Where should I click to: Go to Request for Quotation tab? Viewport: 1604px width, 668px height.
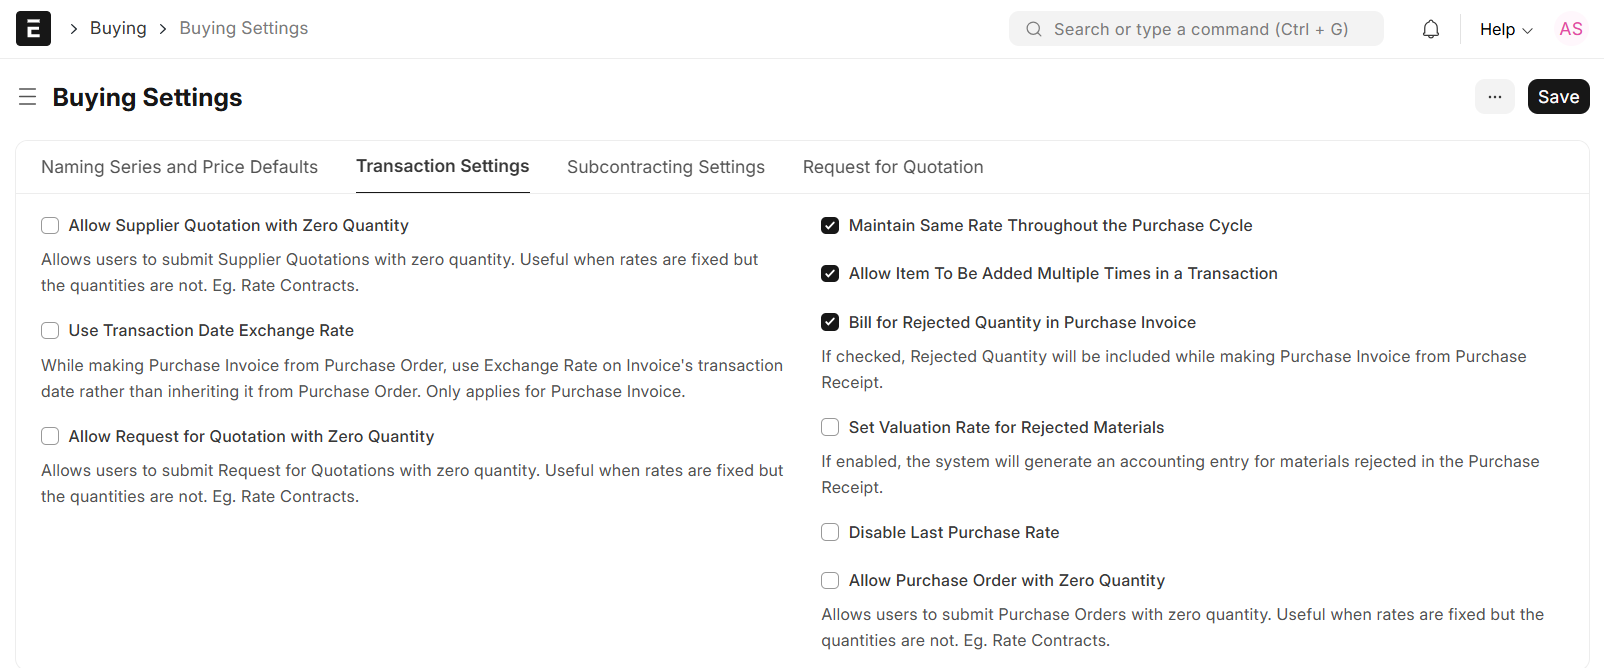click(x=892, y=167)
